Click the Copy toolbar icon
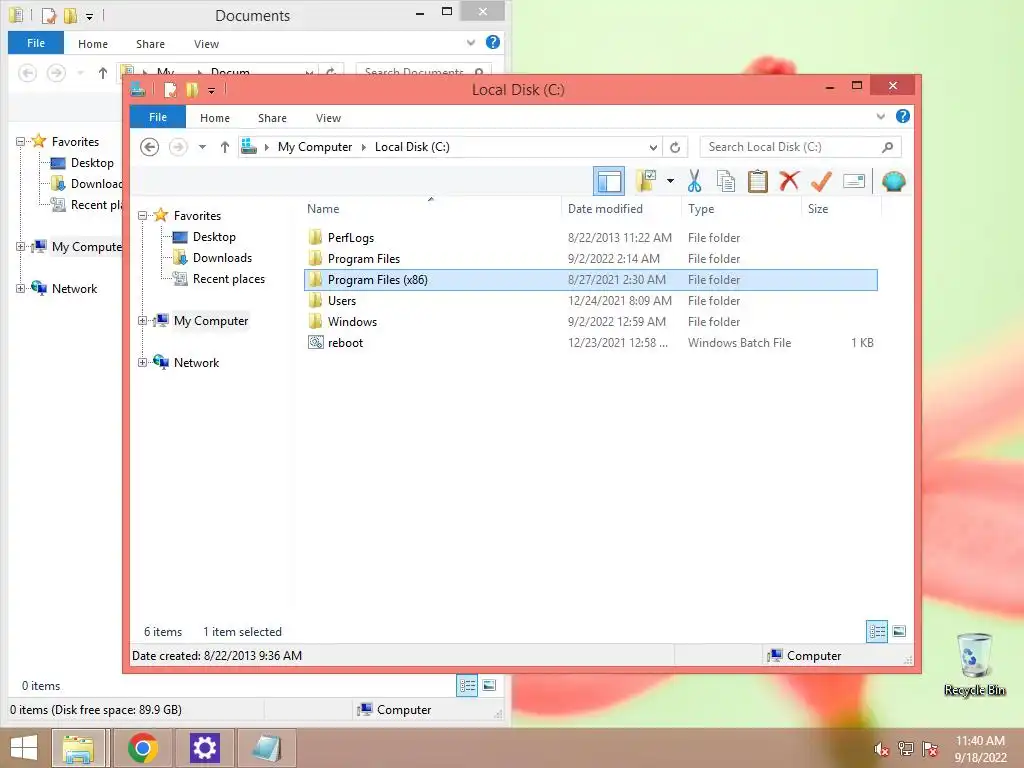Screen dimensions: 1024x768 (726, 181)
